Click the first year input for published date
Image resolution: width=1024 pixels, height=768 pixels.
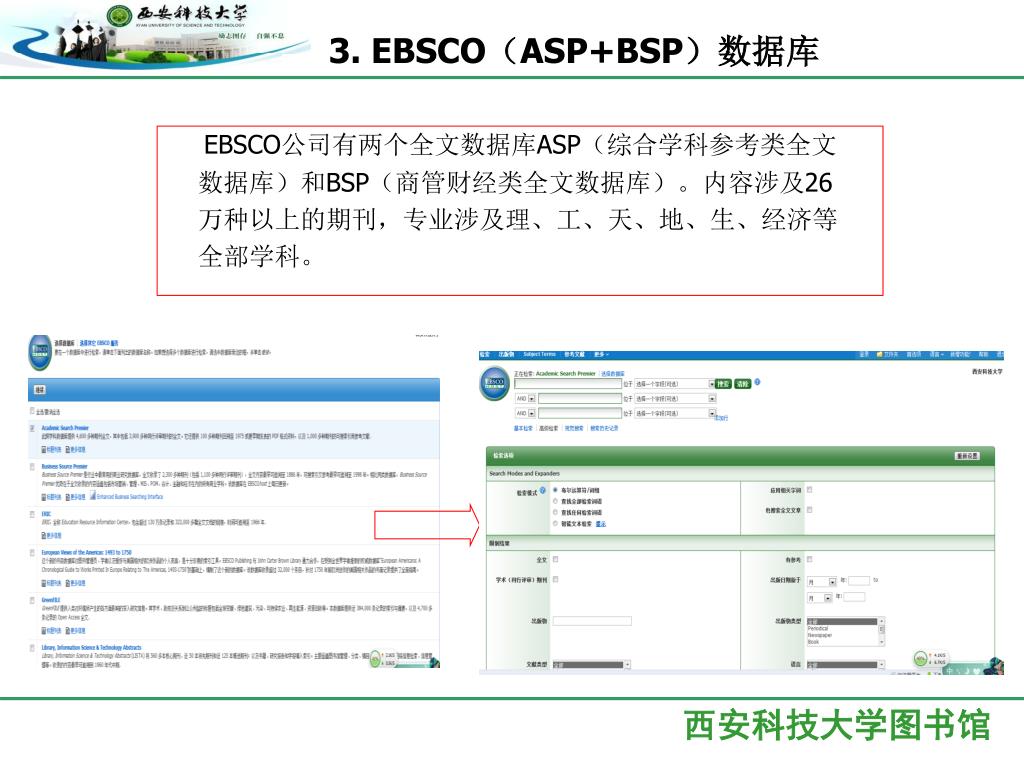click(x=859, y=581)
